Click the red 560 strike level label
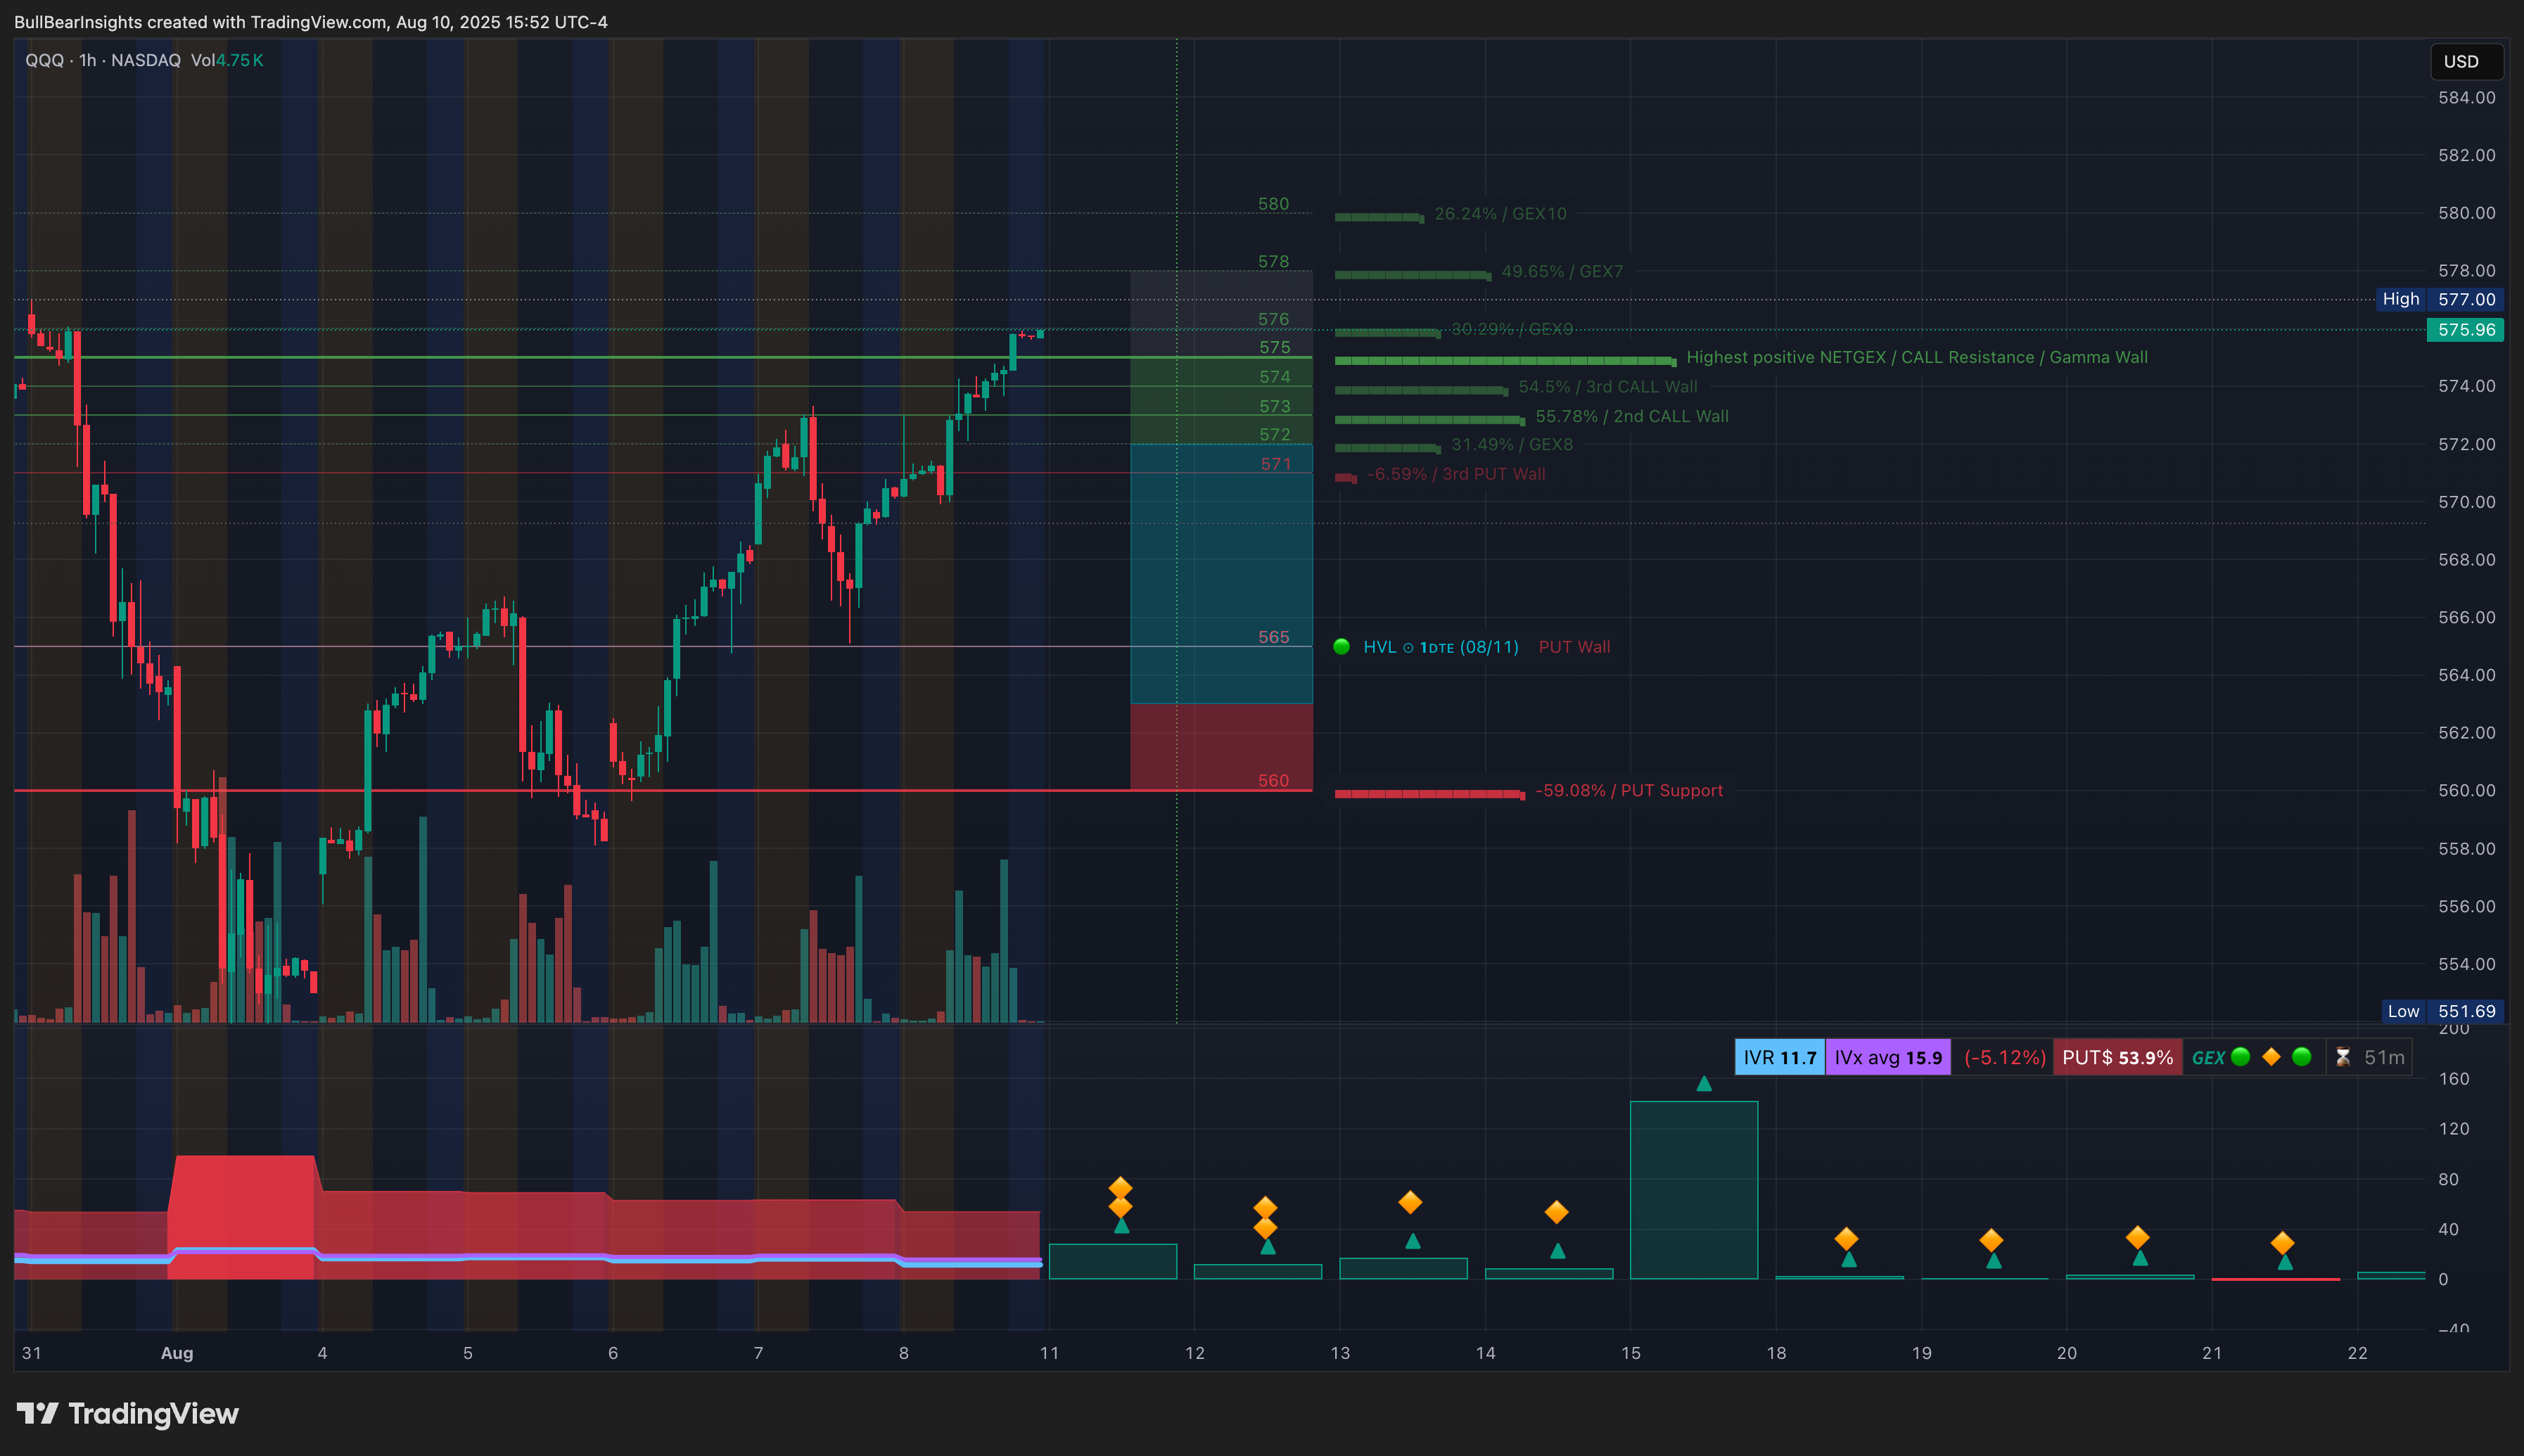The image size is (2524, 1456). pyautogui.click(x=1273, y=781)
